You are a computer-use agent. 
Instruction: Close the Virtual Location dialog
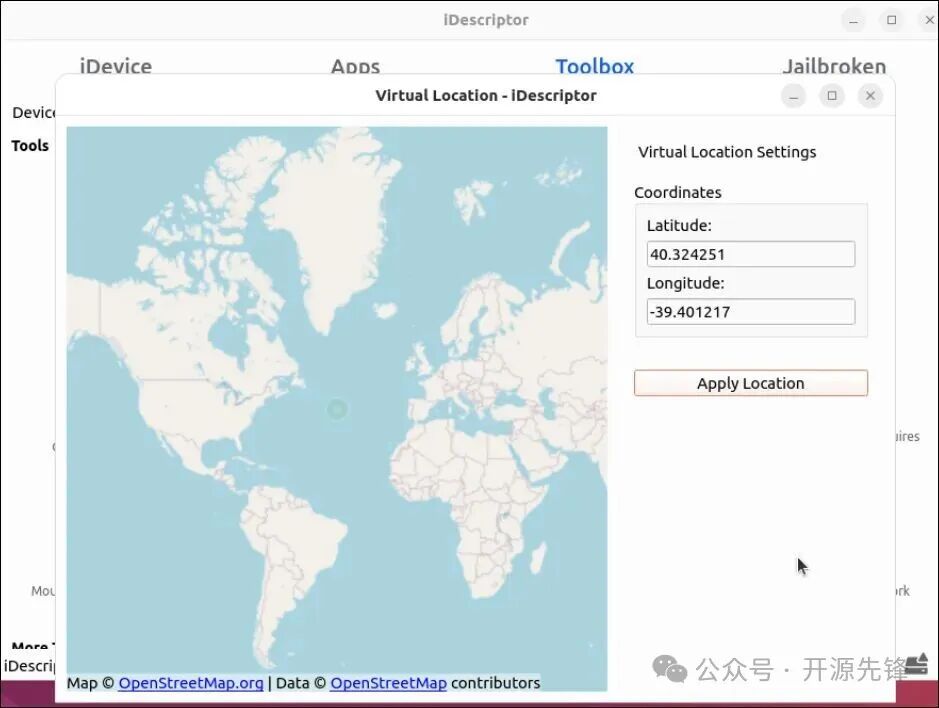[870, 96]
